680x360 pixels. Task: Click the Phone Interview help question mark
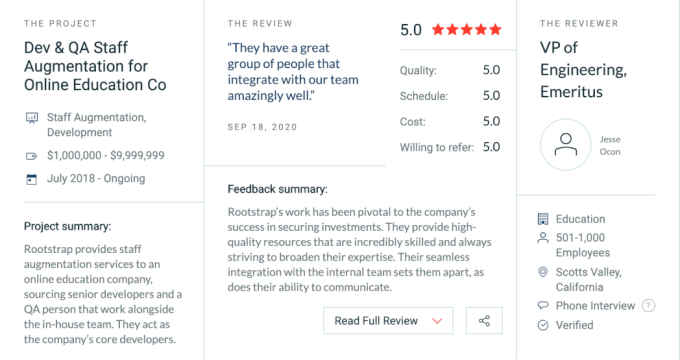[x=648, y=306]
